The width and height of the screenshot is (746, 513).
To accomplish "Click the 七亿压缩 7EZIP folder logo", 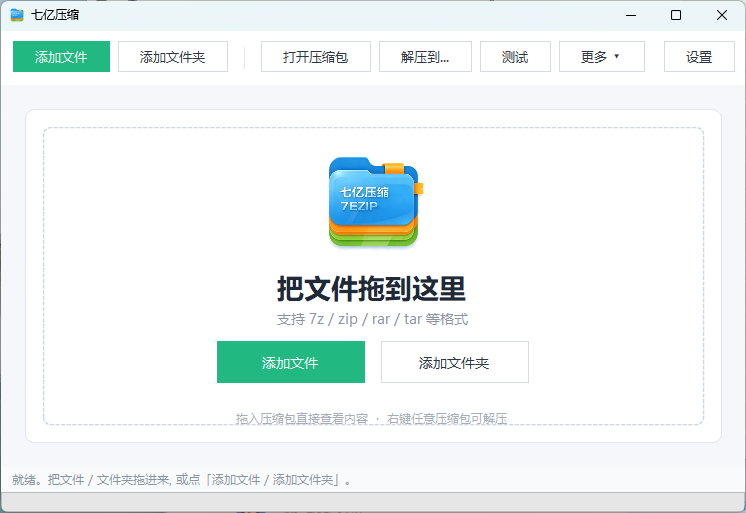I will click(x=375, y=202).
